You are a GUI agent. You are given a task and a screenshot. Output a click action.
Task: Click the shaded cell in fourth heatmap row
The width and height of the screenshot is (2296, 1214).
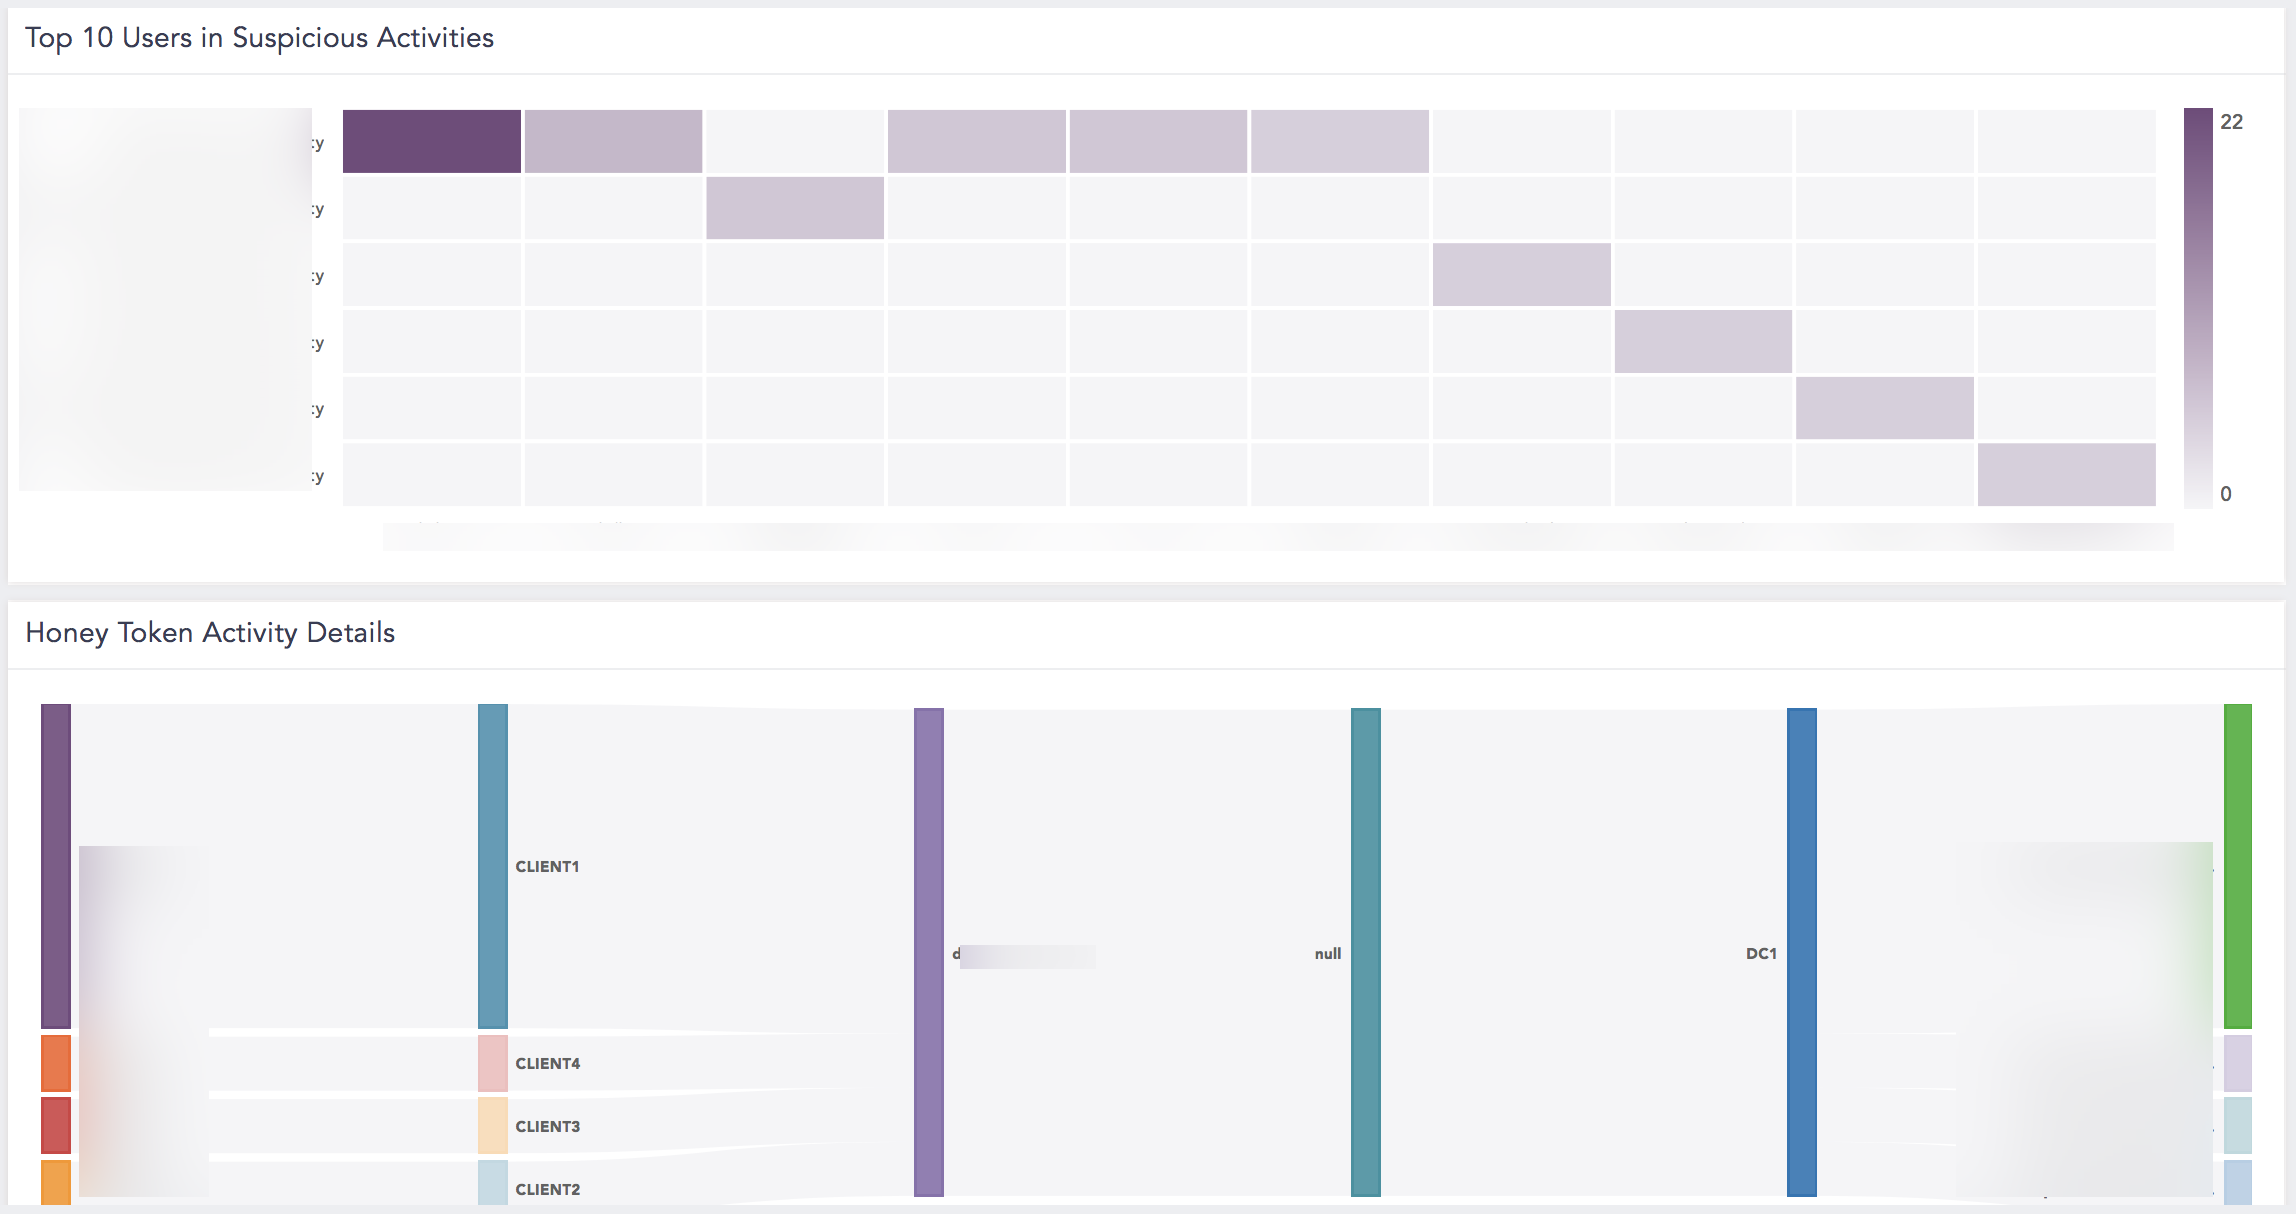point(1702,341)
